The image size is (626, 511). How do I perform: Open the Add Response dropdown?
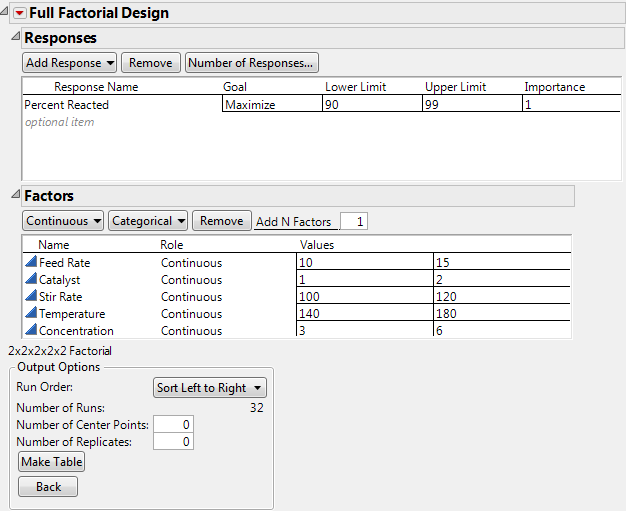[x=70, y=63]
